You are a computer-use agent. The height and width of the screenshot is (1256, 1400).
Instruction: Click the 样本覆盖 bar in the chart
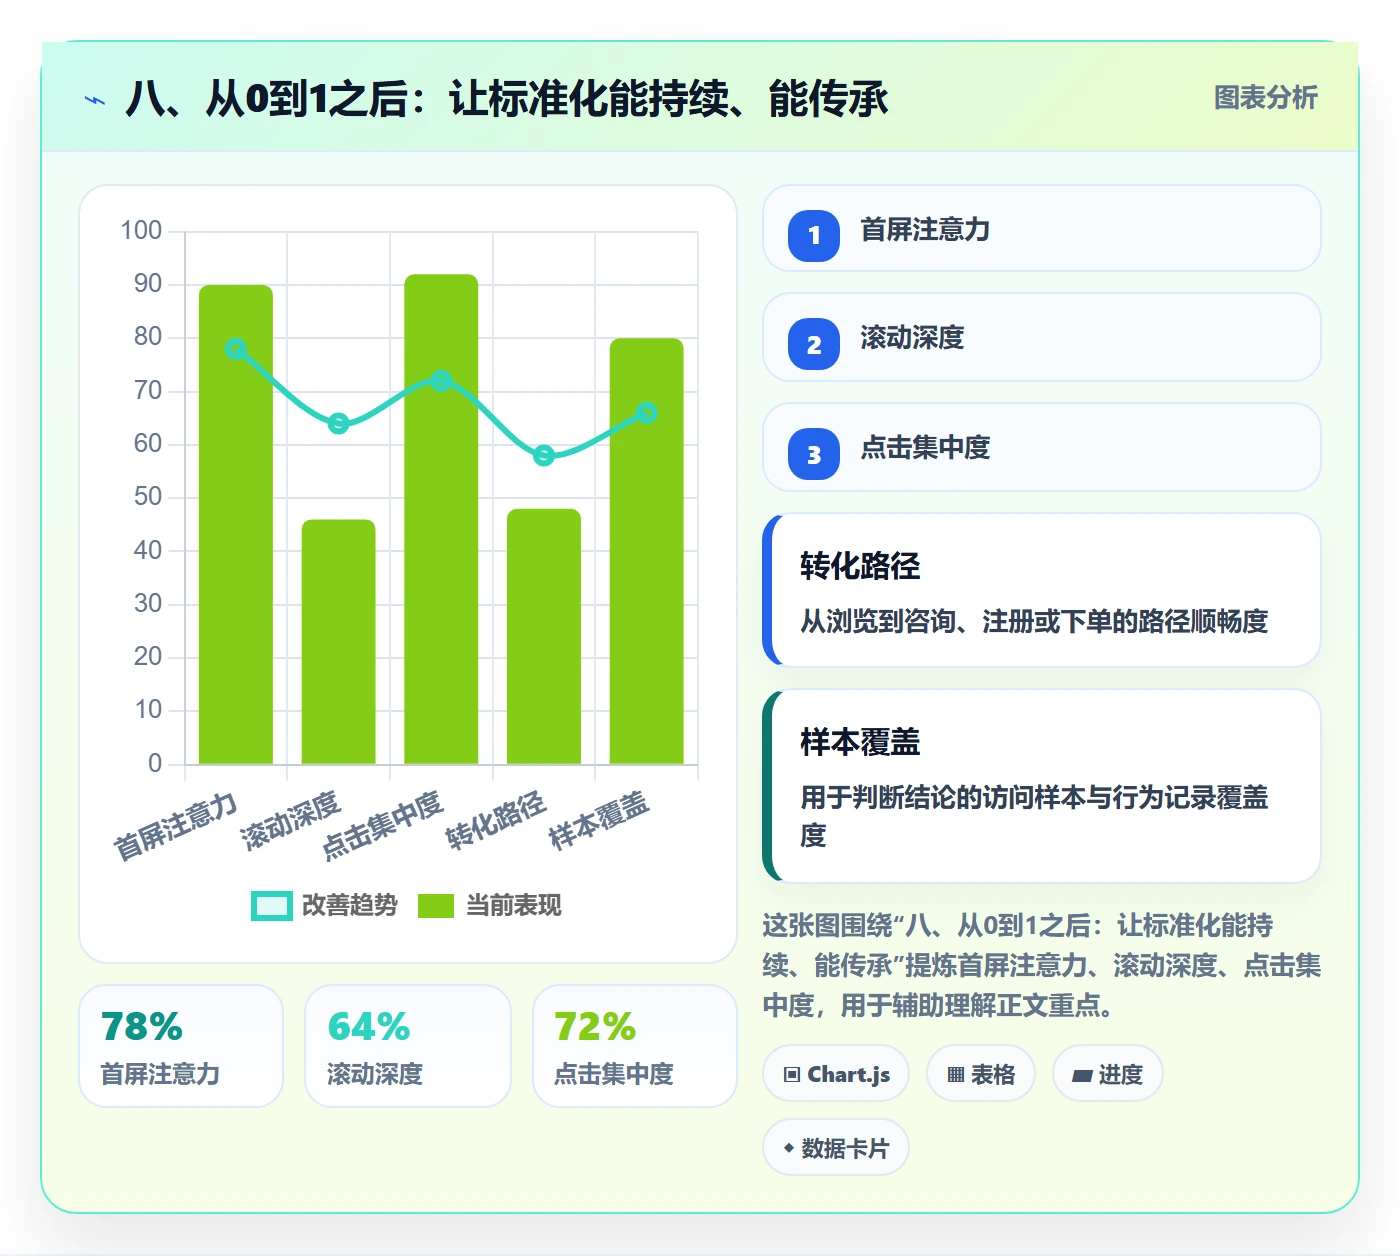(647, 552)
